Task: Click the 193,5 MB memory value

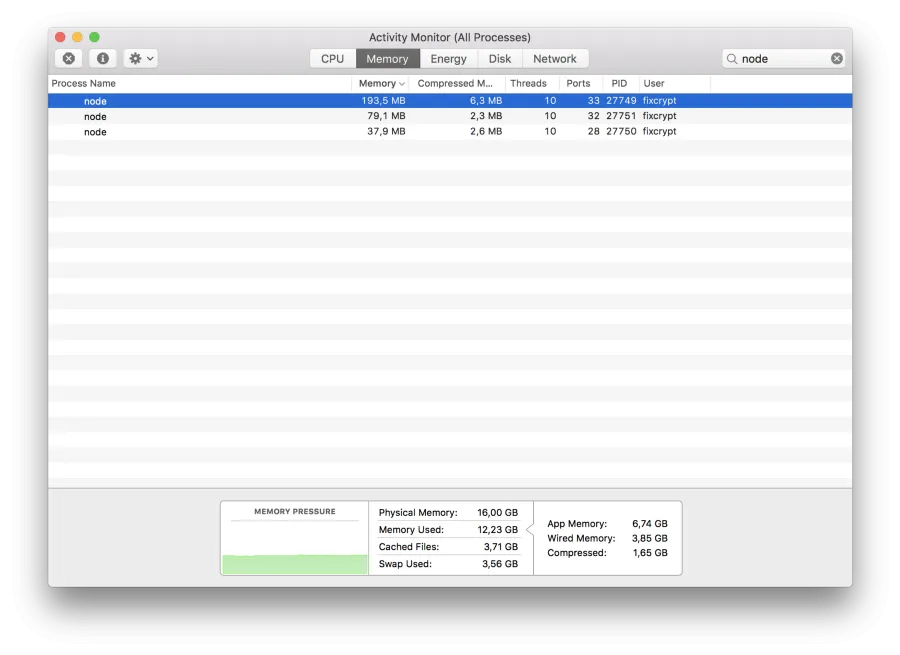Action: [383, 100]
